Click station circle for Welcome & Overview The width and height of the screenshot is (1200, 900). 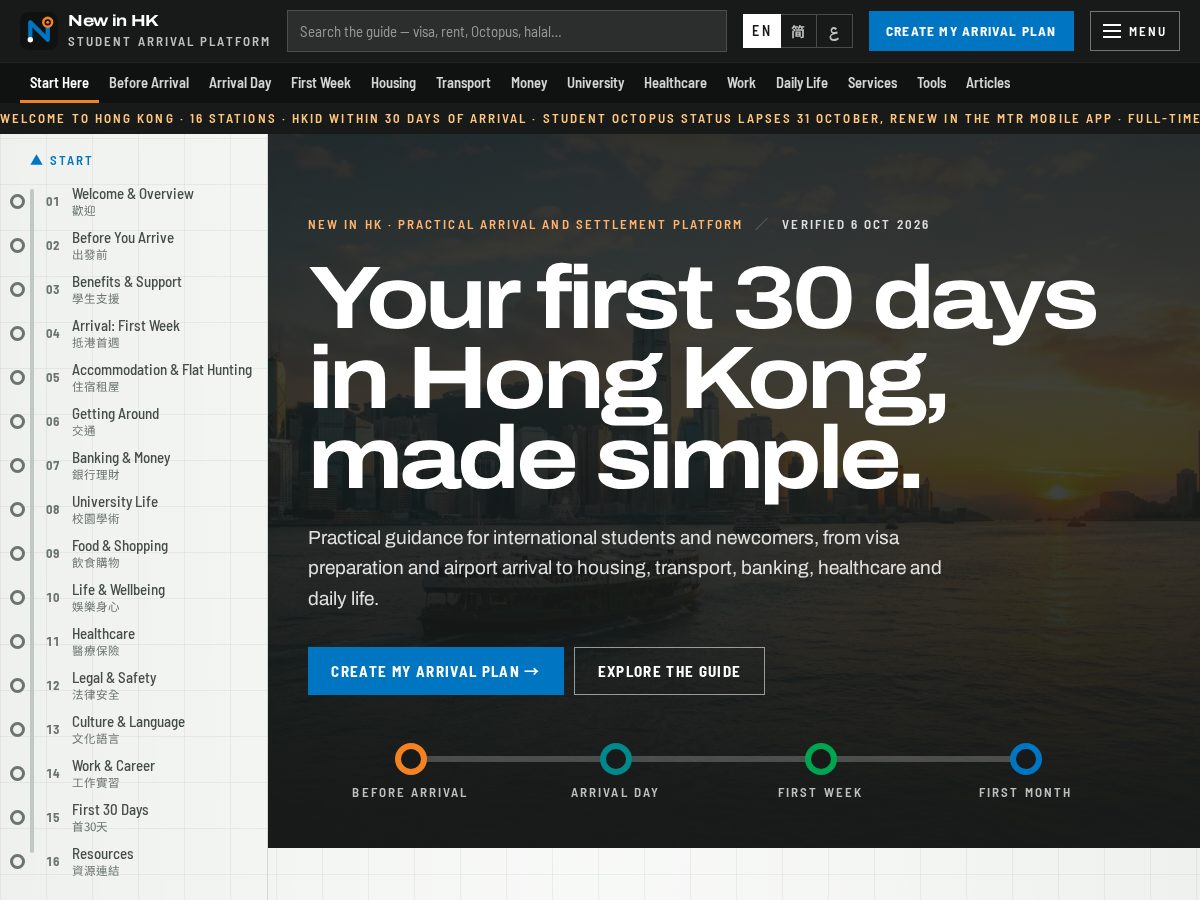tap(17, 201)
